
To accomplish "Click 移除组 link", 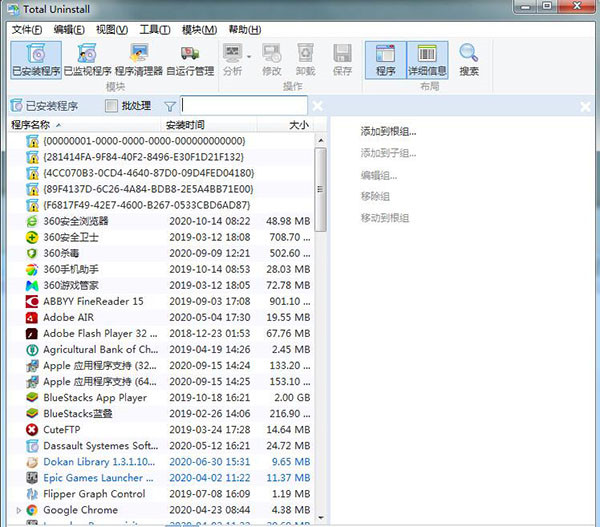I will (x=375, y=196).
